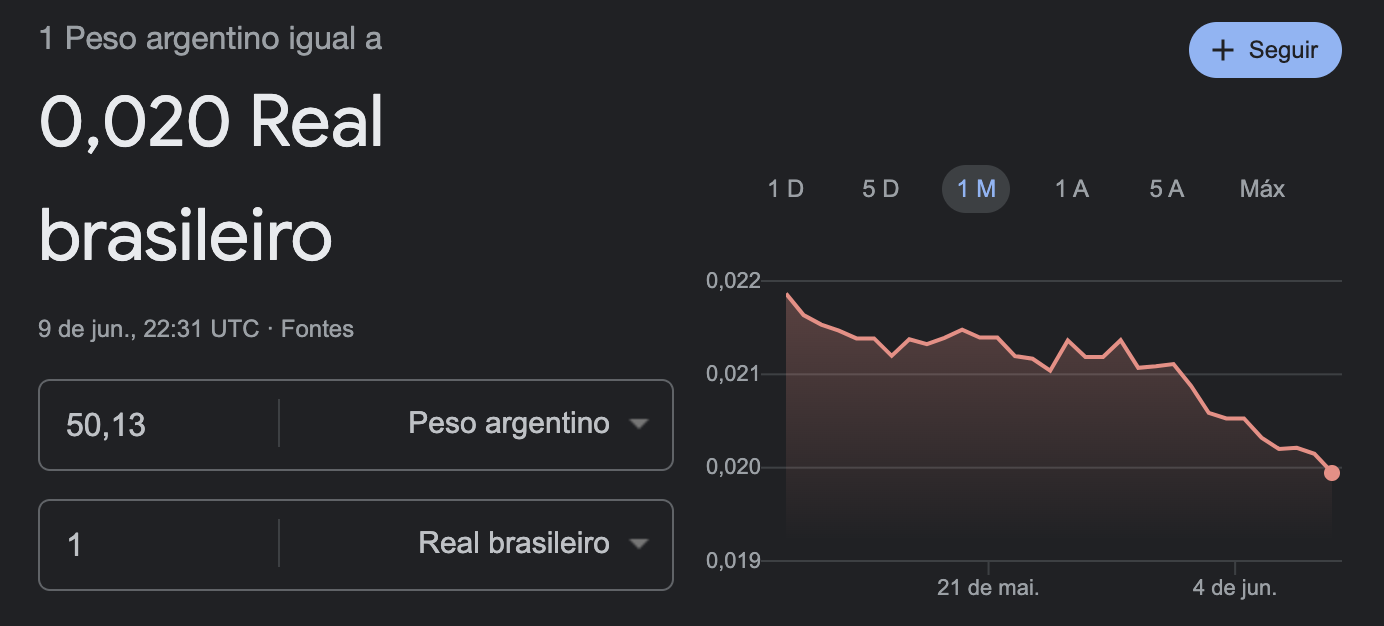Image resolution: width=1384 pixels, height=626 pixels.
Task: Click the plus icon on Seguir button
Action: [x=1222, y=50]
